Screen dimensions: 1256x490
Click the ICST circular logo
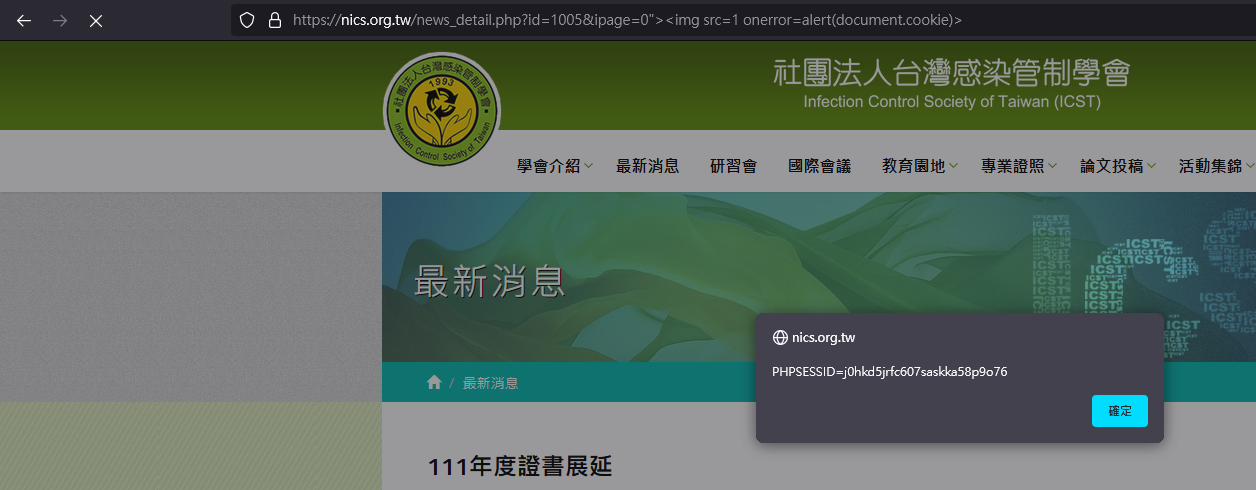click(x=441, y=110)
